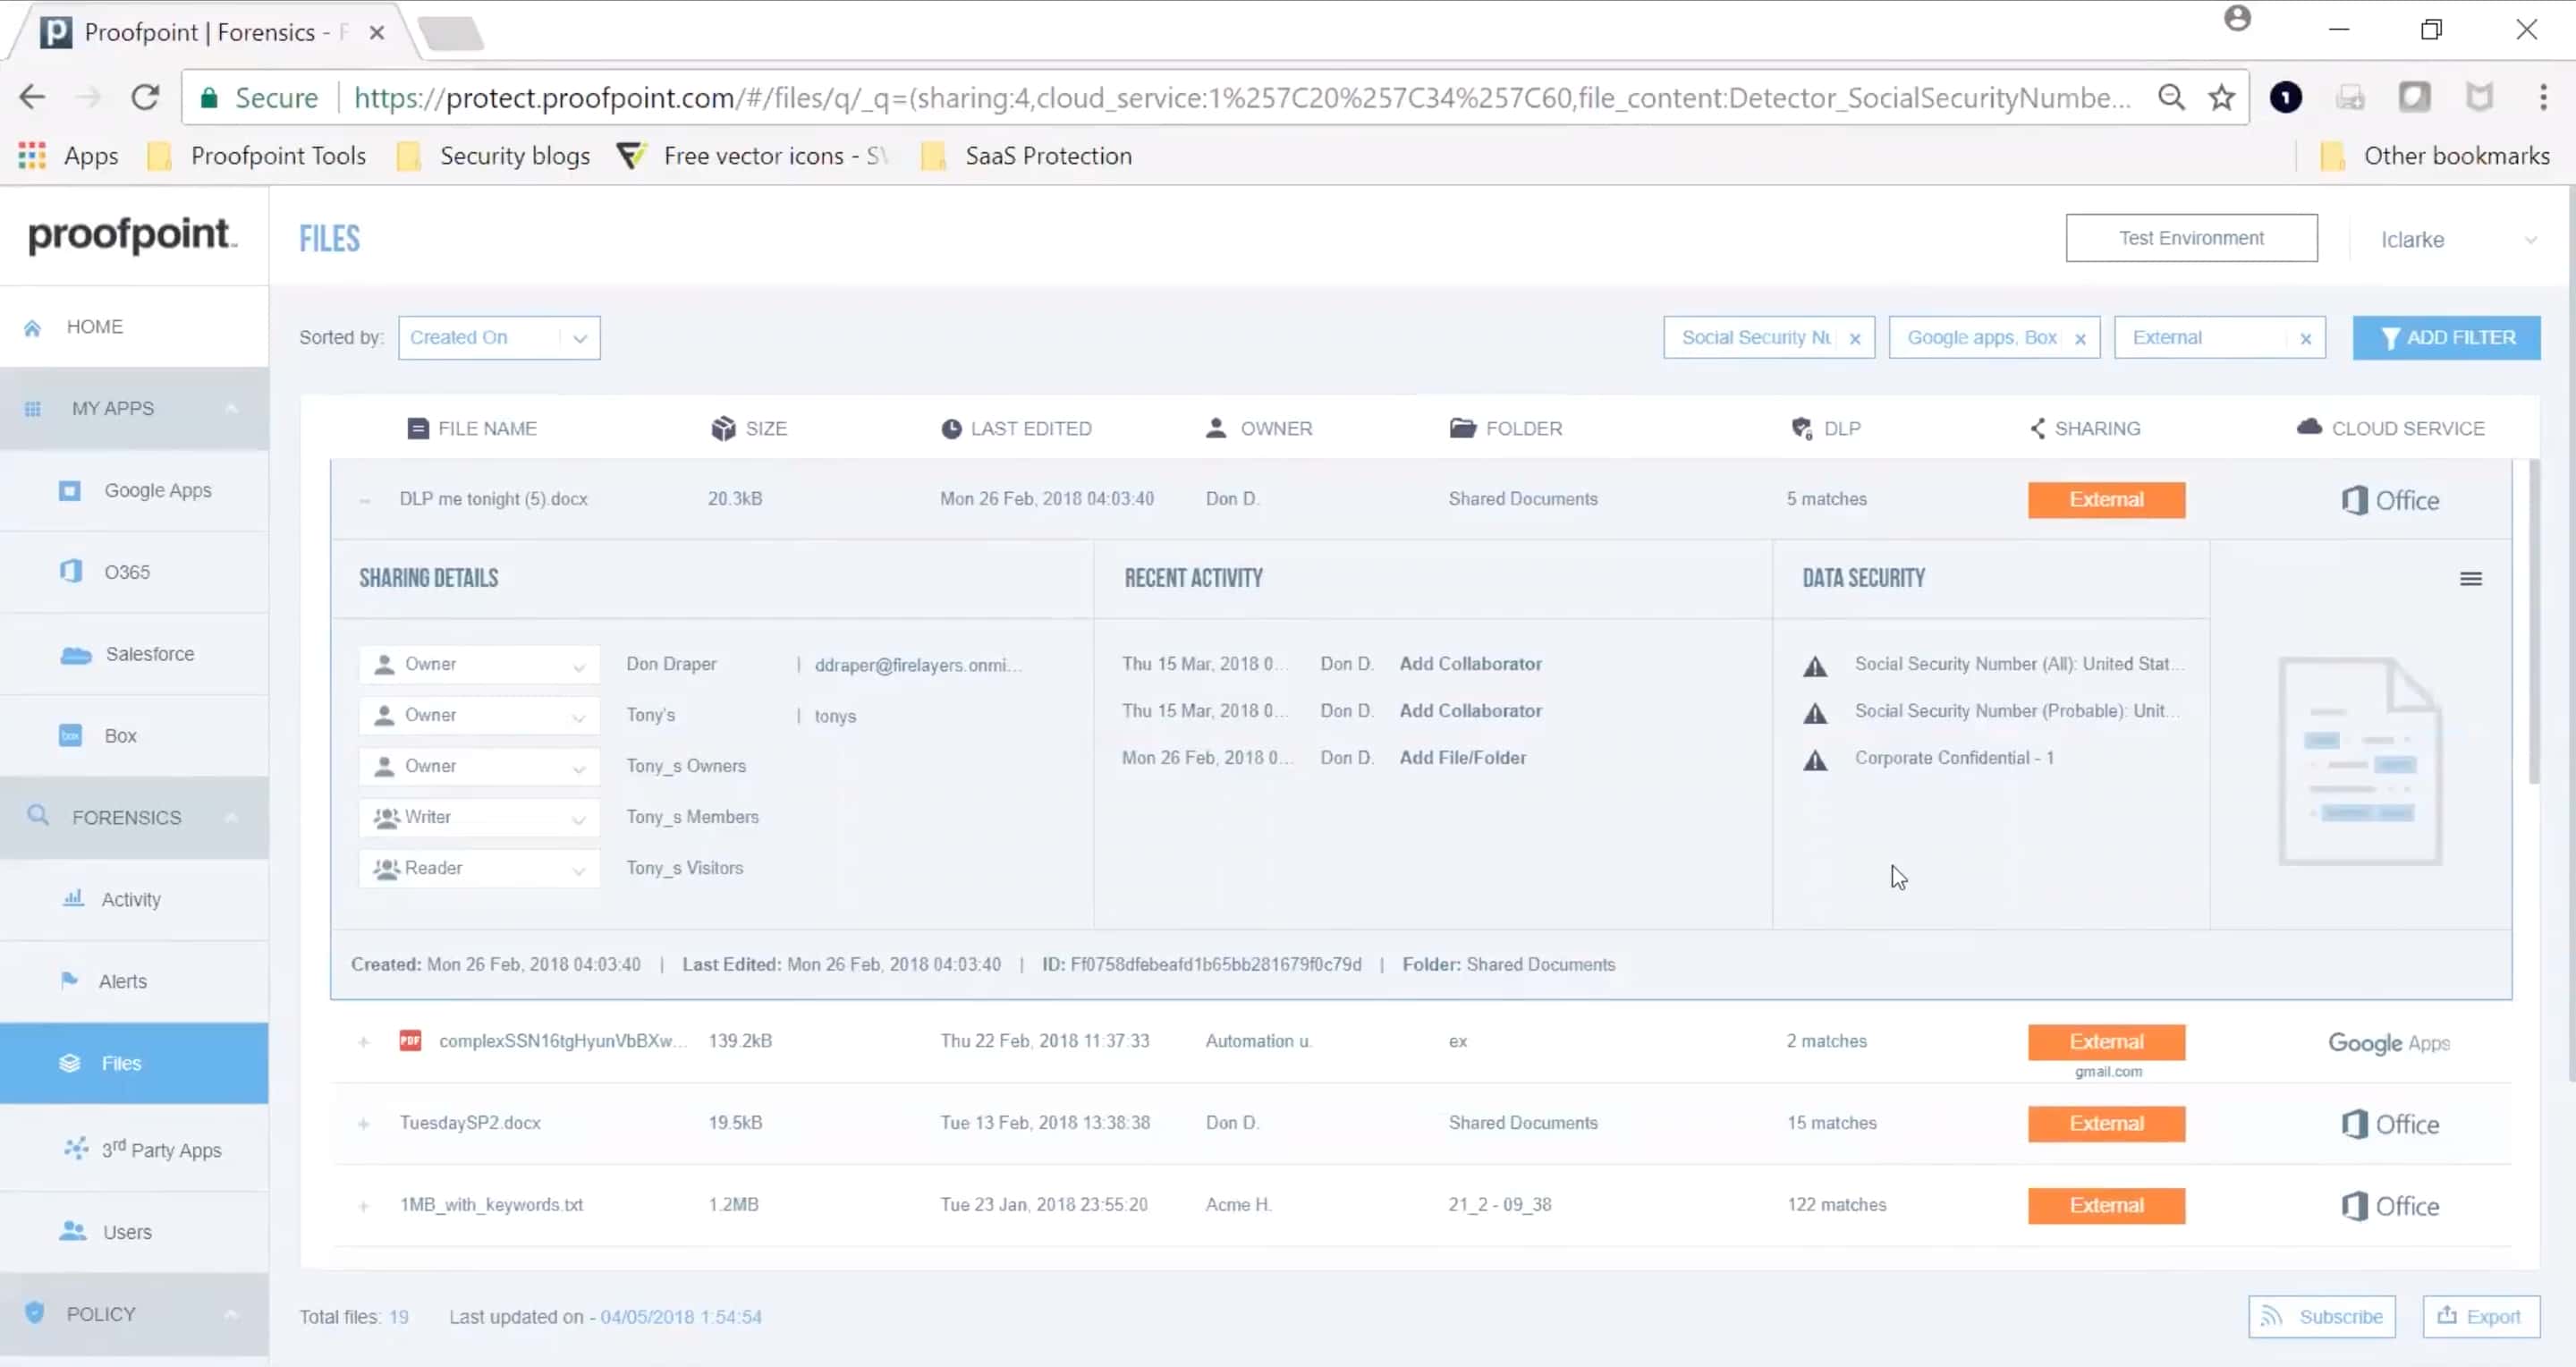Open Google Apps in sidebar

pos(134,490)
